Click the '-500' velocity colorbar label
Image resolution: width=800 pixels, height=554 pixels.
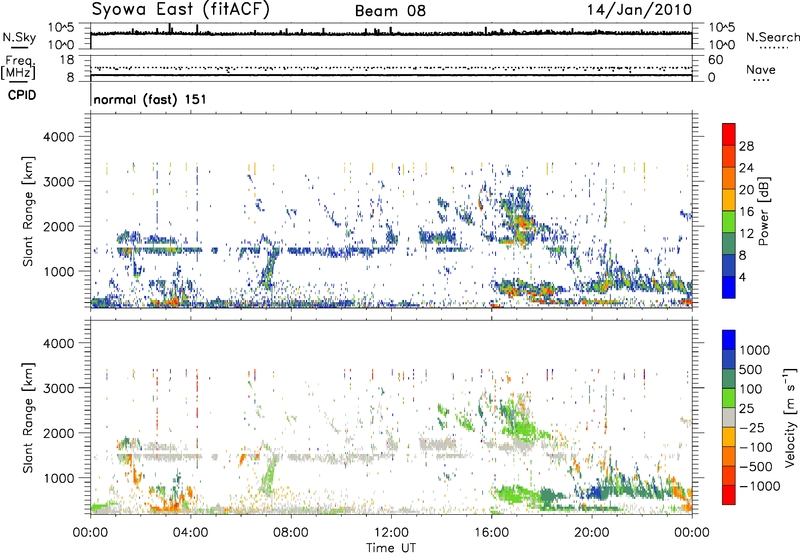(756, 466)
